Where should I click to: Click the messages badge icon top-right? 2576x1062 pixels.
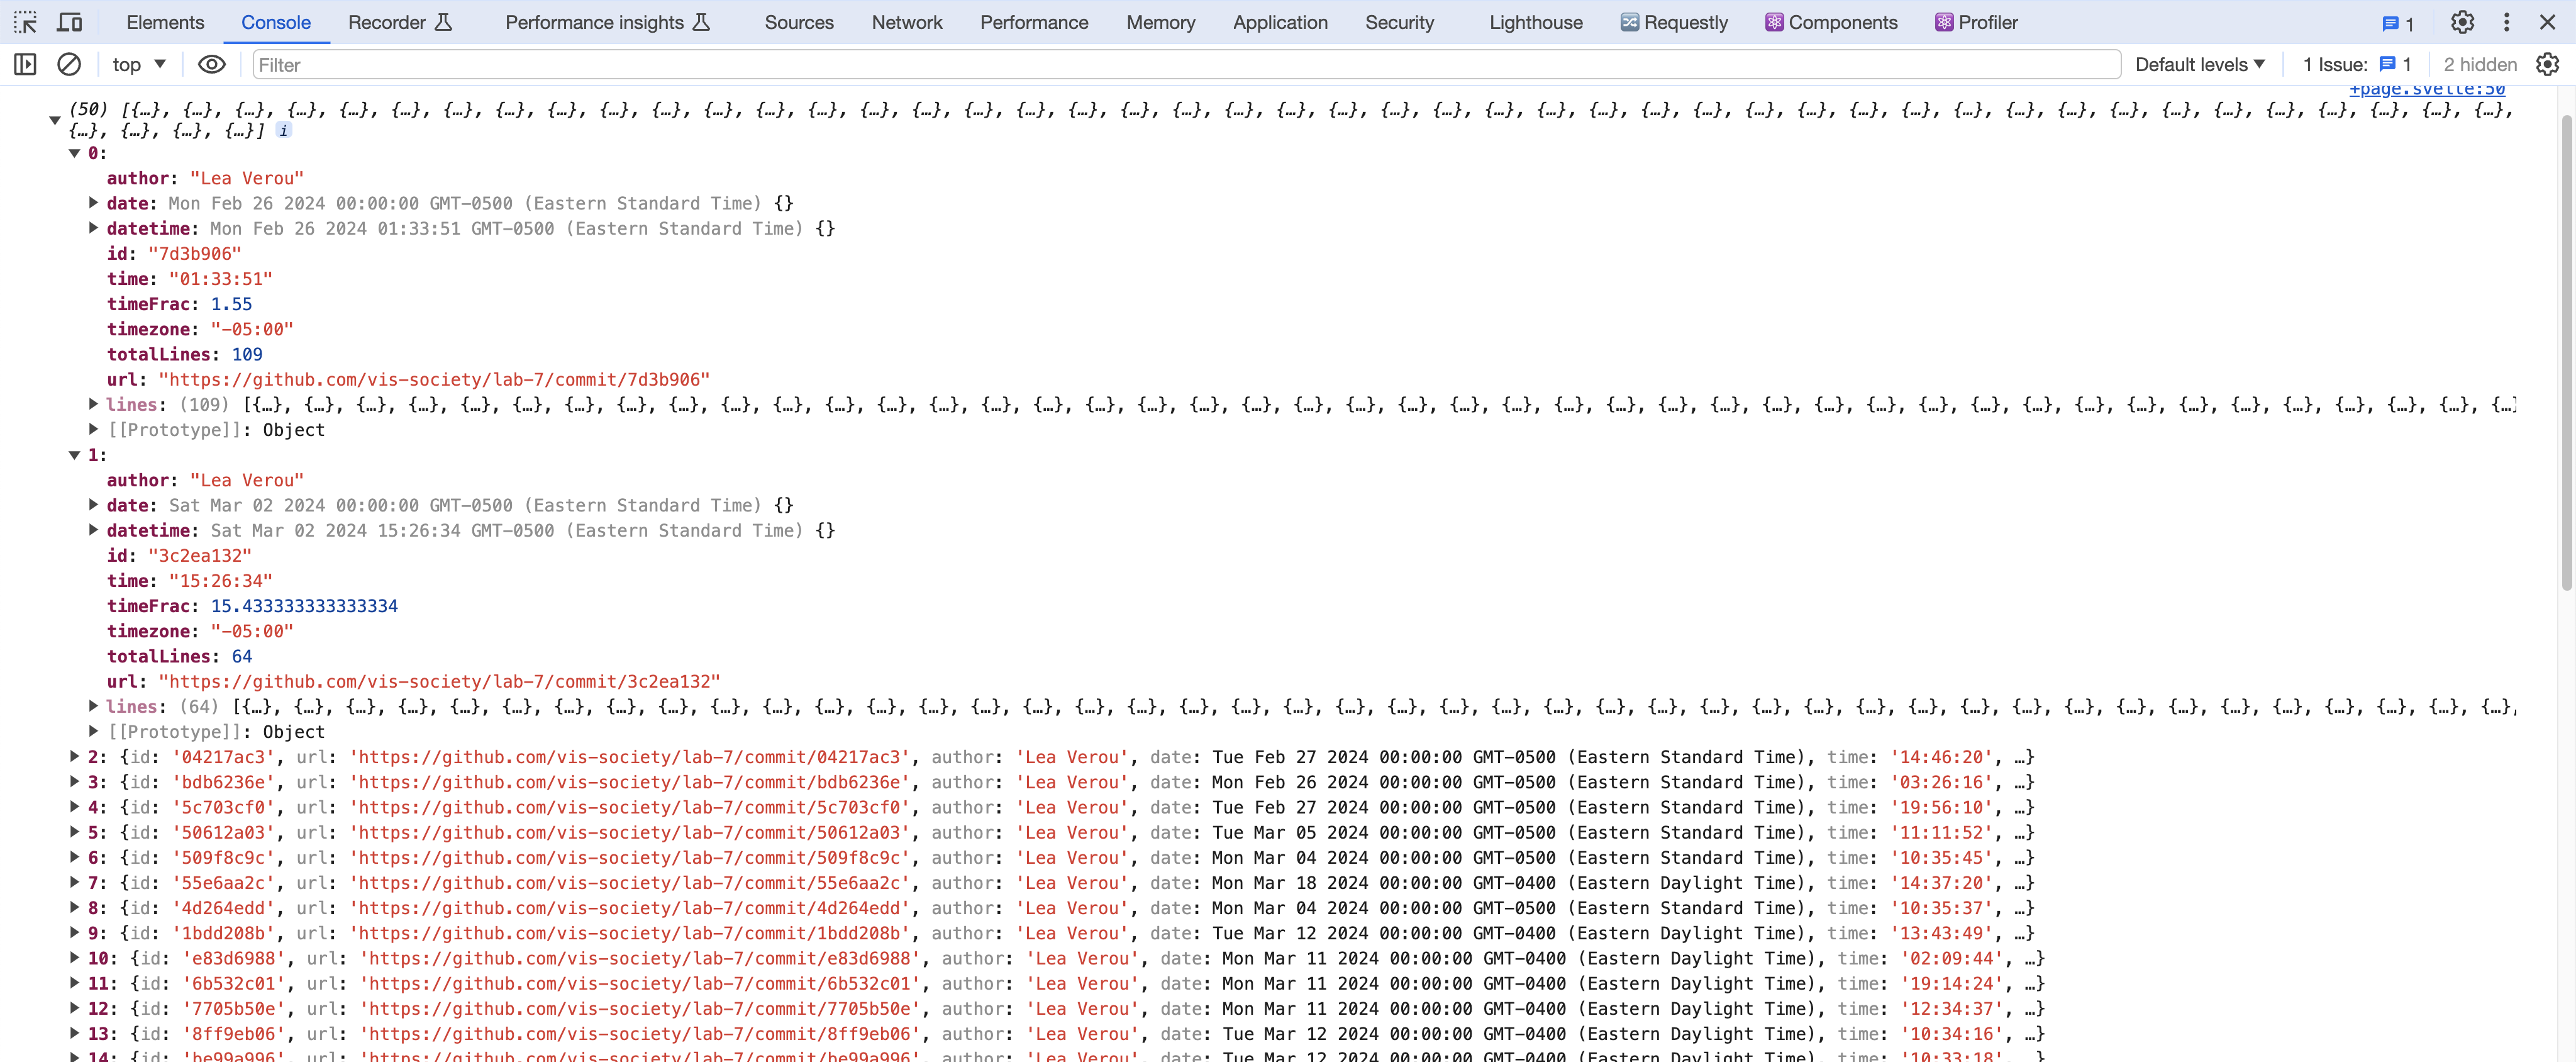(x=2398, y=23)
